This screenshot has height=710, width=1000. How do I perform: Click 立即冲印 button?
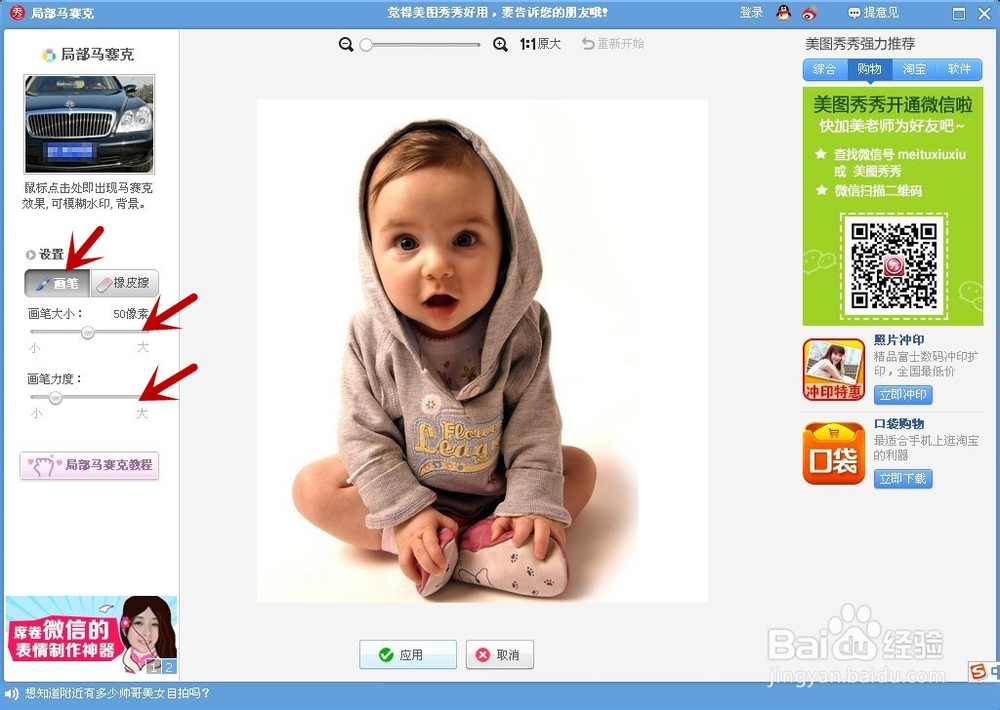coord(902,395)
